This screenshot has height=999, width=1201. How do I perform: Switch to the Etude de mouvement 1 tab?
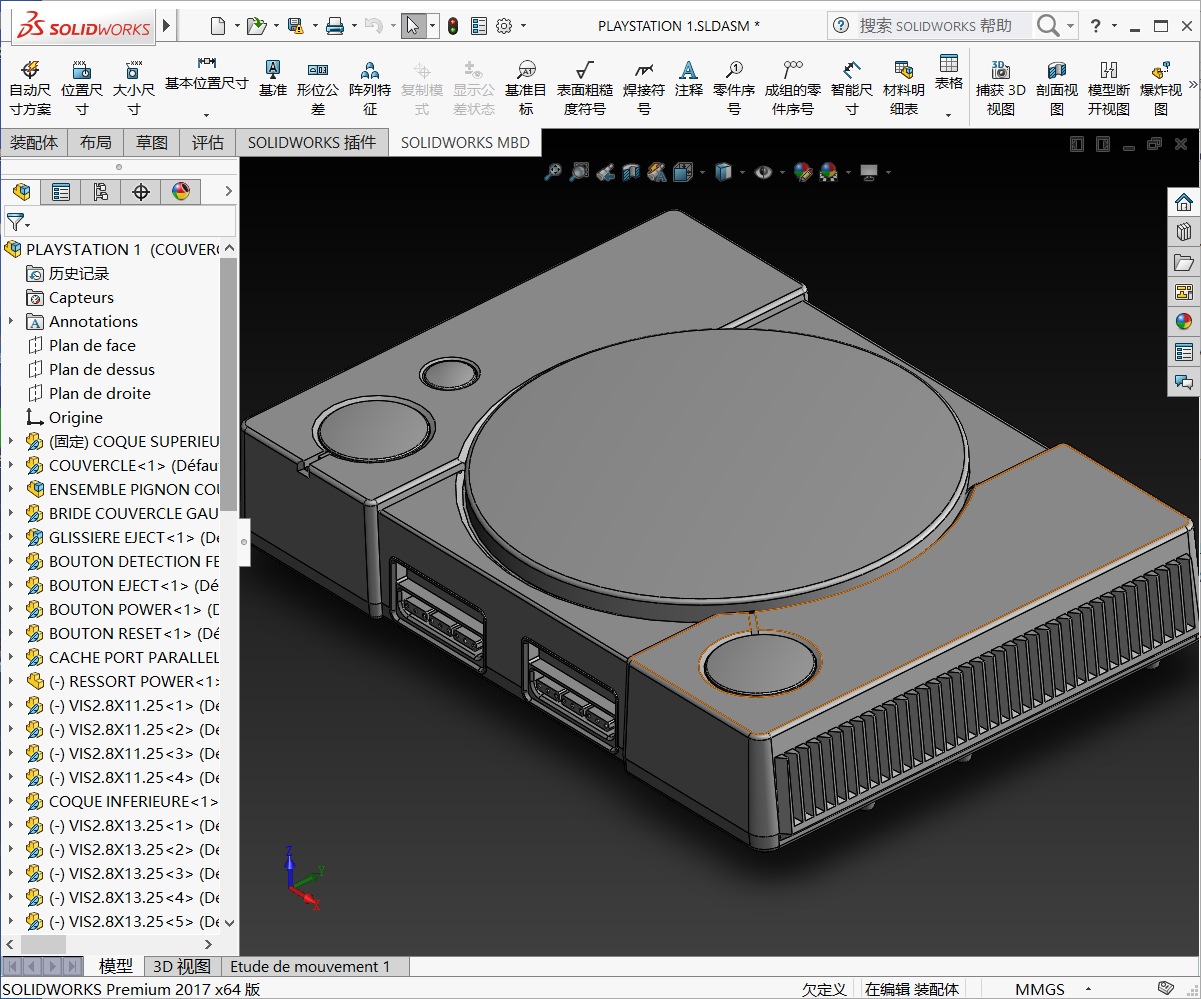310,966
